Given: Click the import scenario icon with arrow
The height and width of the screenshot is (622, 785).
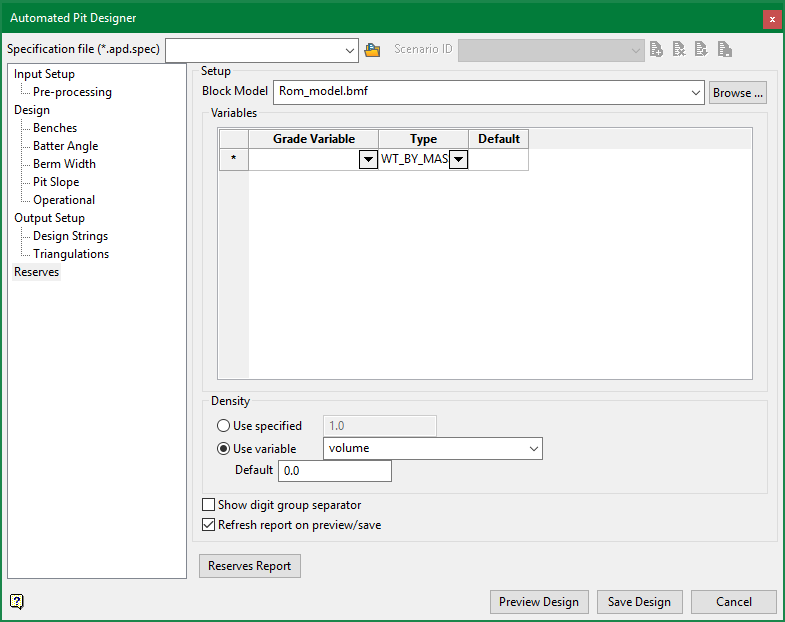Looking at the screenshot, I should tap(702, 50).
